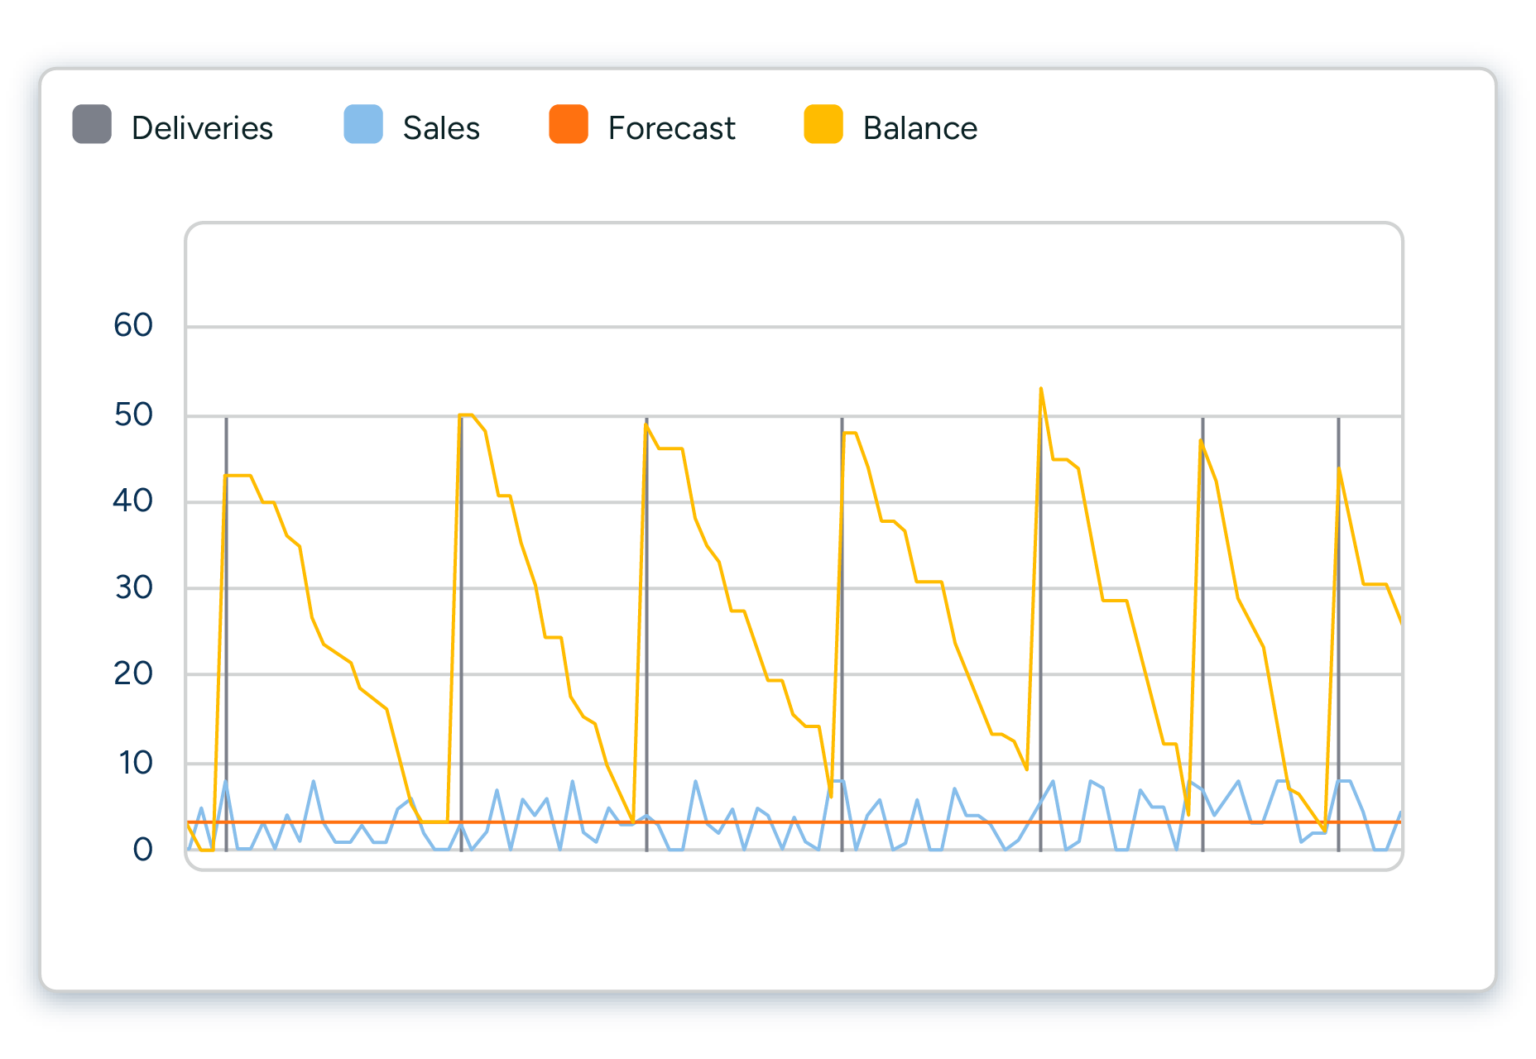Click the Forecast legend label text
Screen dimensions: 1536x1059
(x=671, y=127)
